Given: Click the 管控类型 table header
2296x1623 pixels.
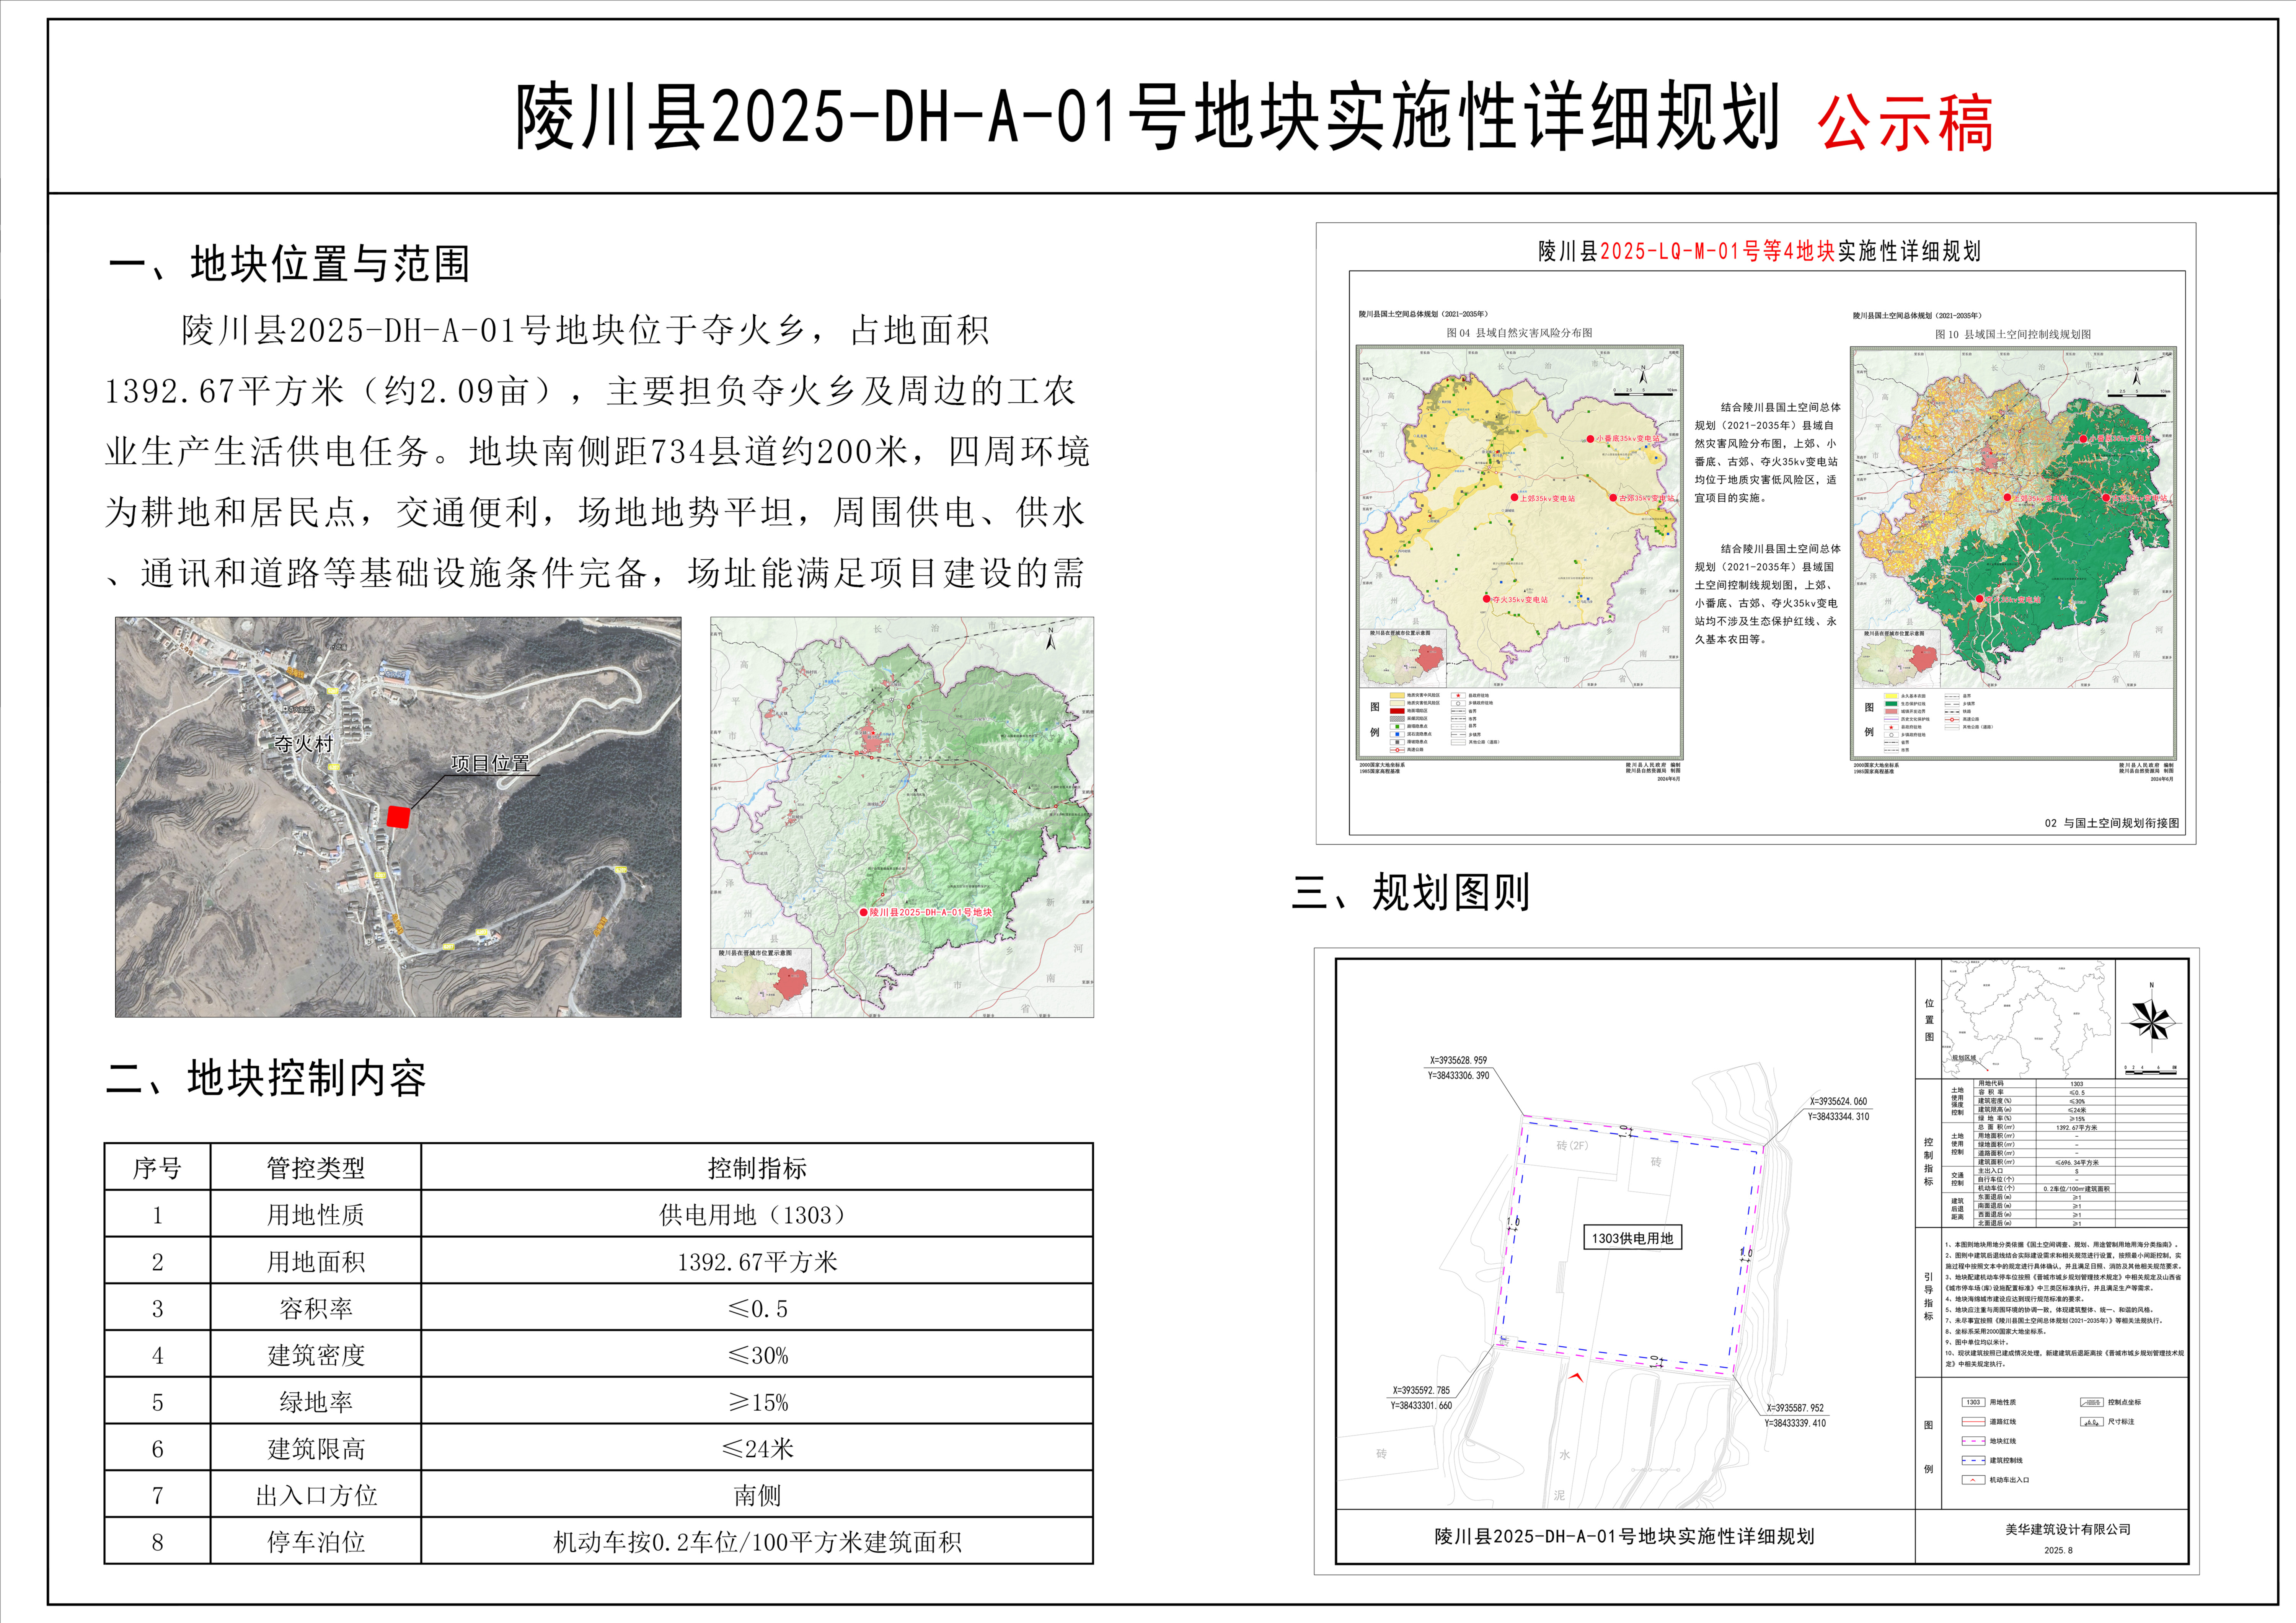Looking at the screenshot, I should pos(316,1167).
